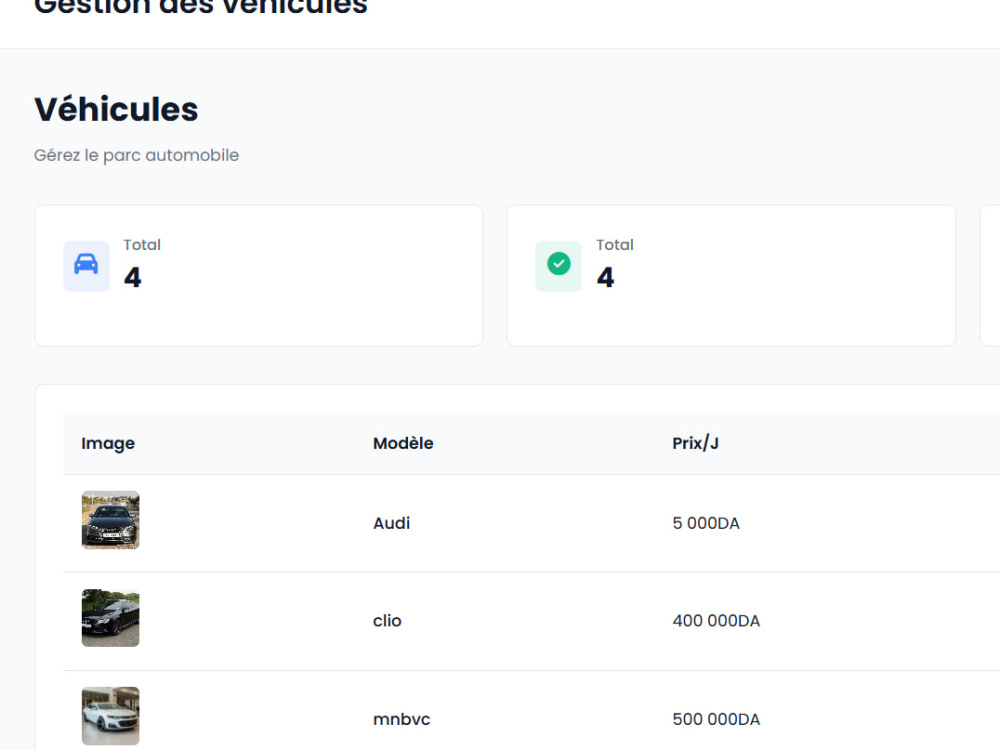This screenshot has height=750, width=1000.
Task: Open the clio vehicle thumbnail image
Action: click(110, 618)
